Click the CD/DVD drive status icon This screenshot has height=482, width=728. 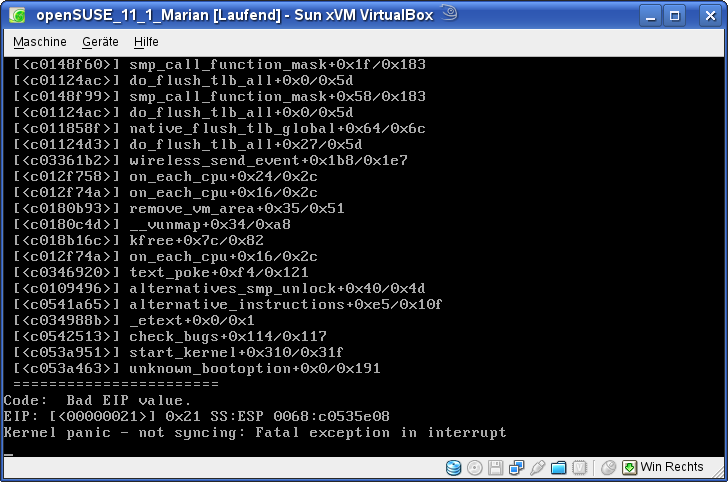click(474, 467)
